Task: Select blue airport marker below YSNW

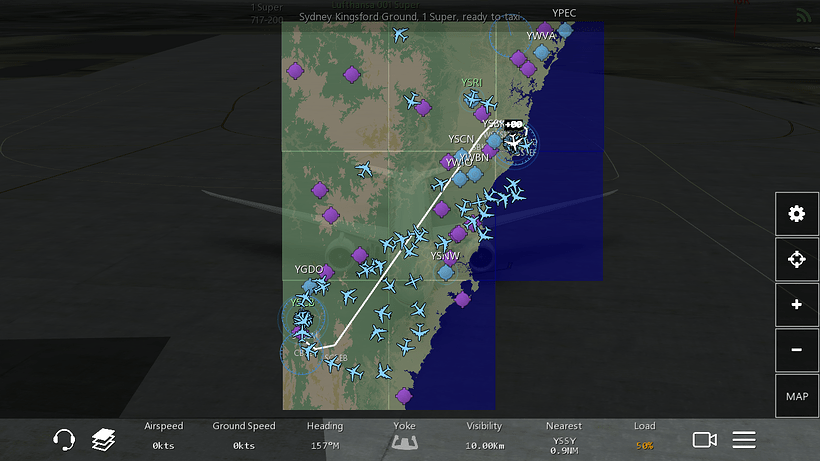Action: coord(446,272)
